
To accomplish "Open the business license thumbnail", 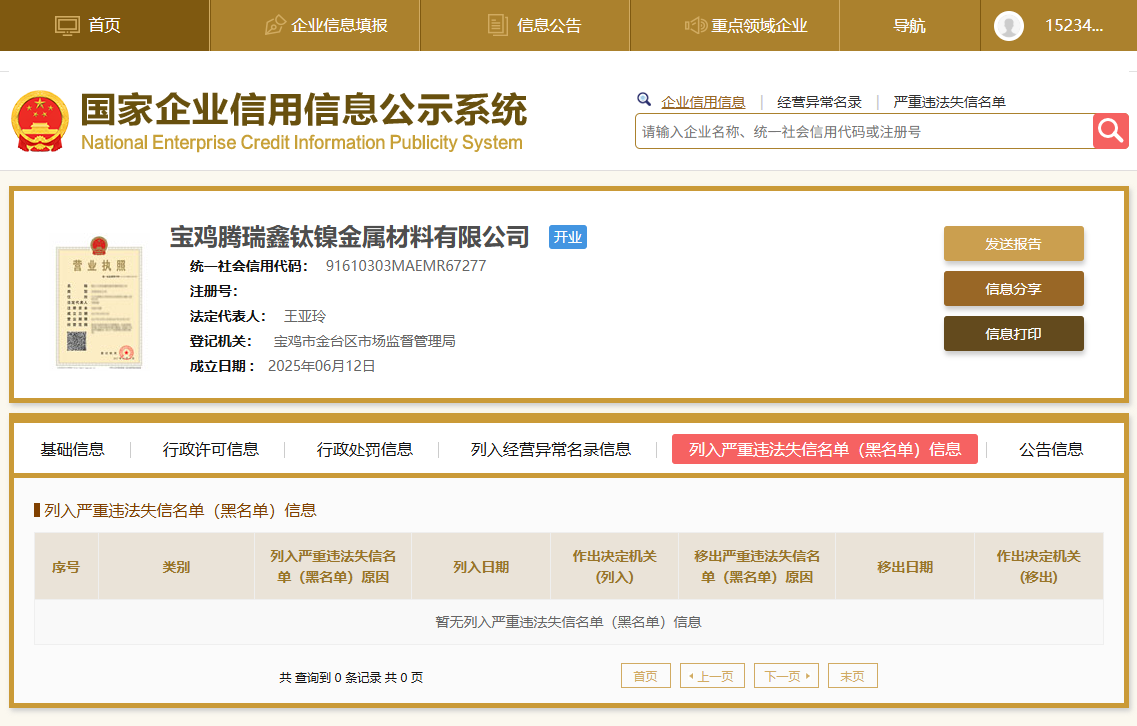I will (98, 303).
